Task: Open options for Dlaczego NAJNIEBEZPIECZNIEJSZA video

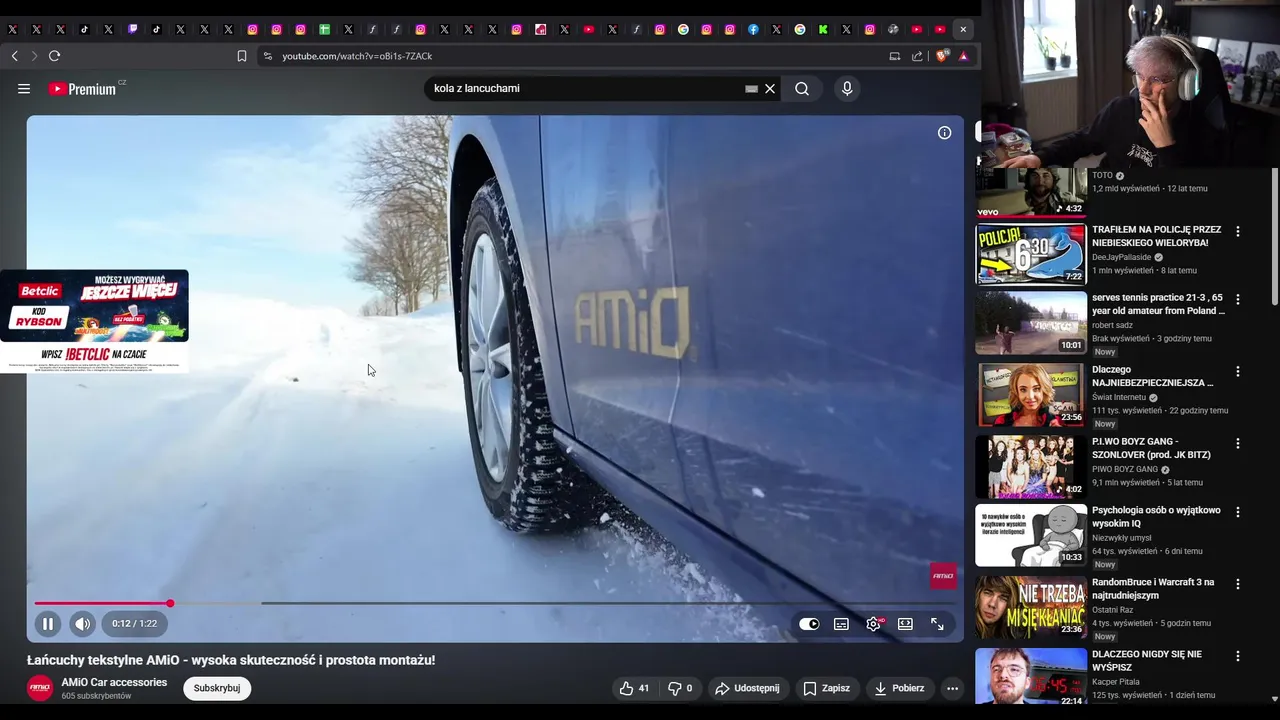Action: pos(1238,371)
